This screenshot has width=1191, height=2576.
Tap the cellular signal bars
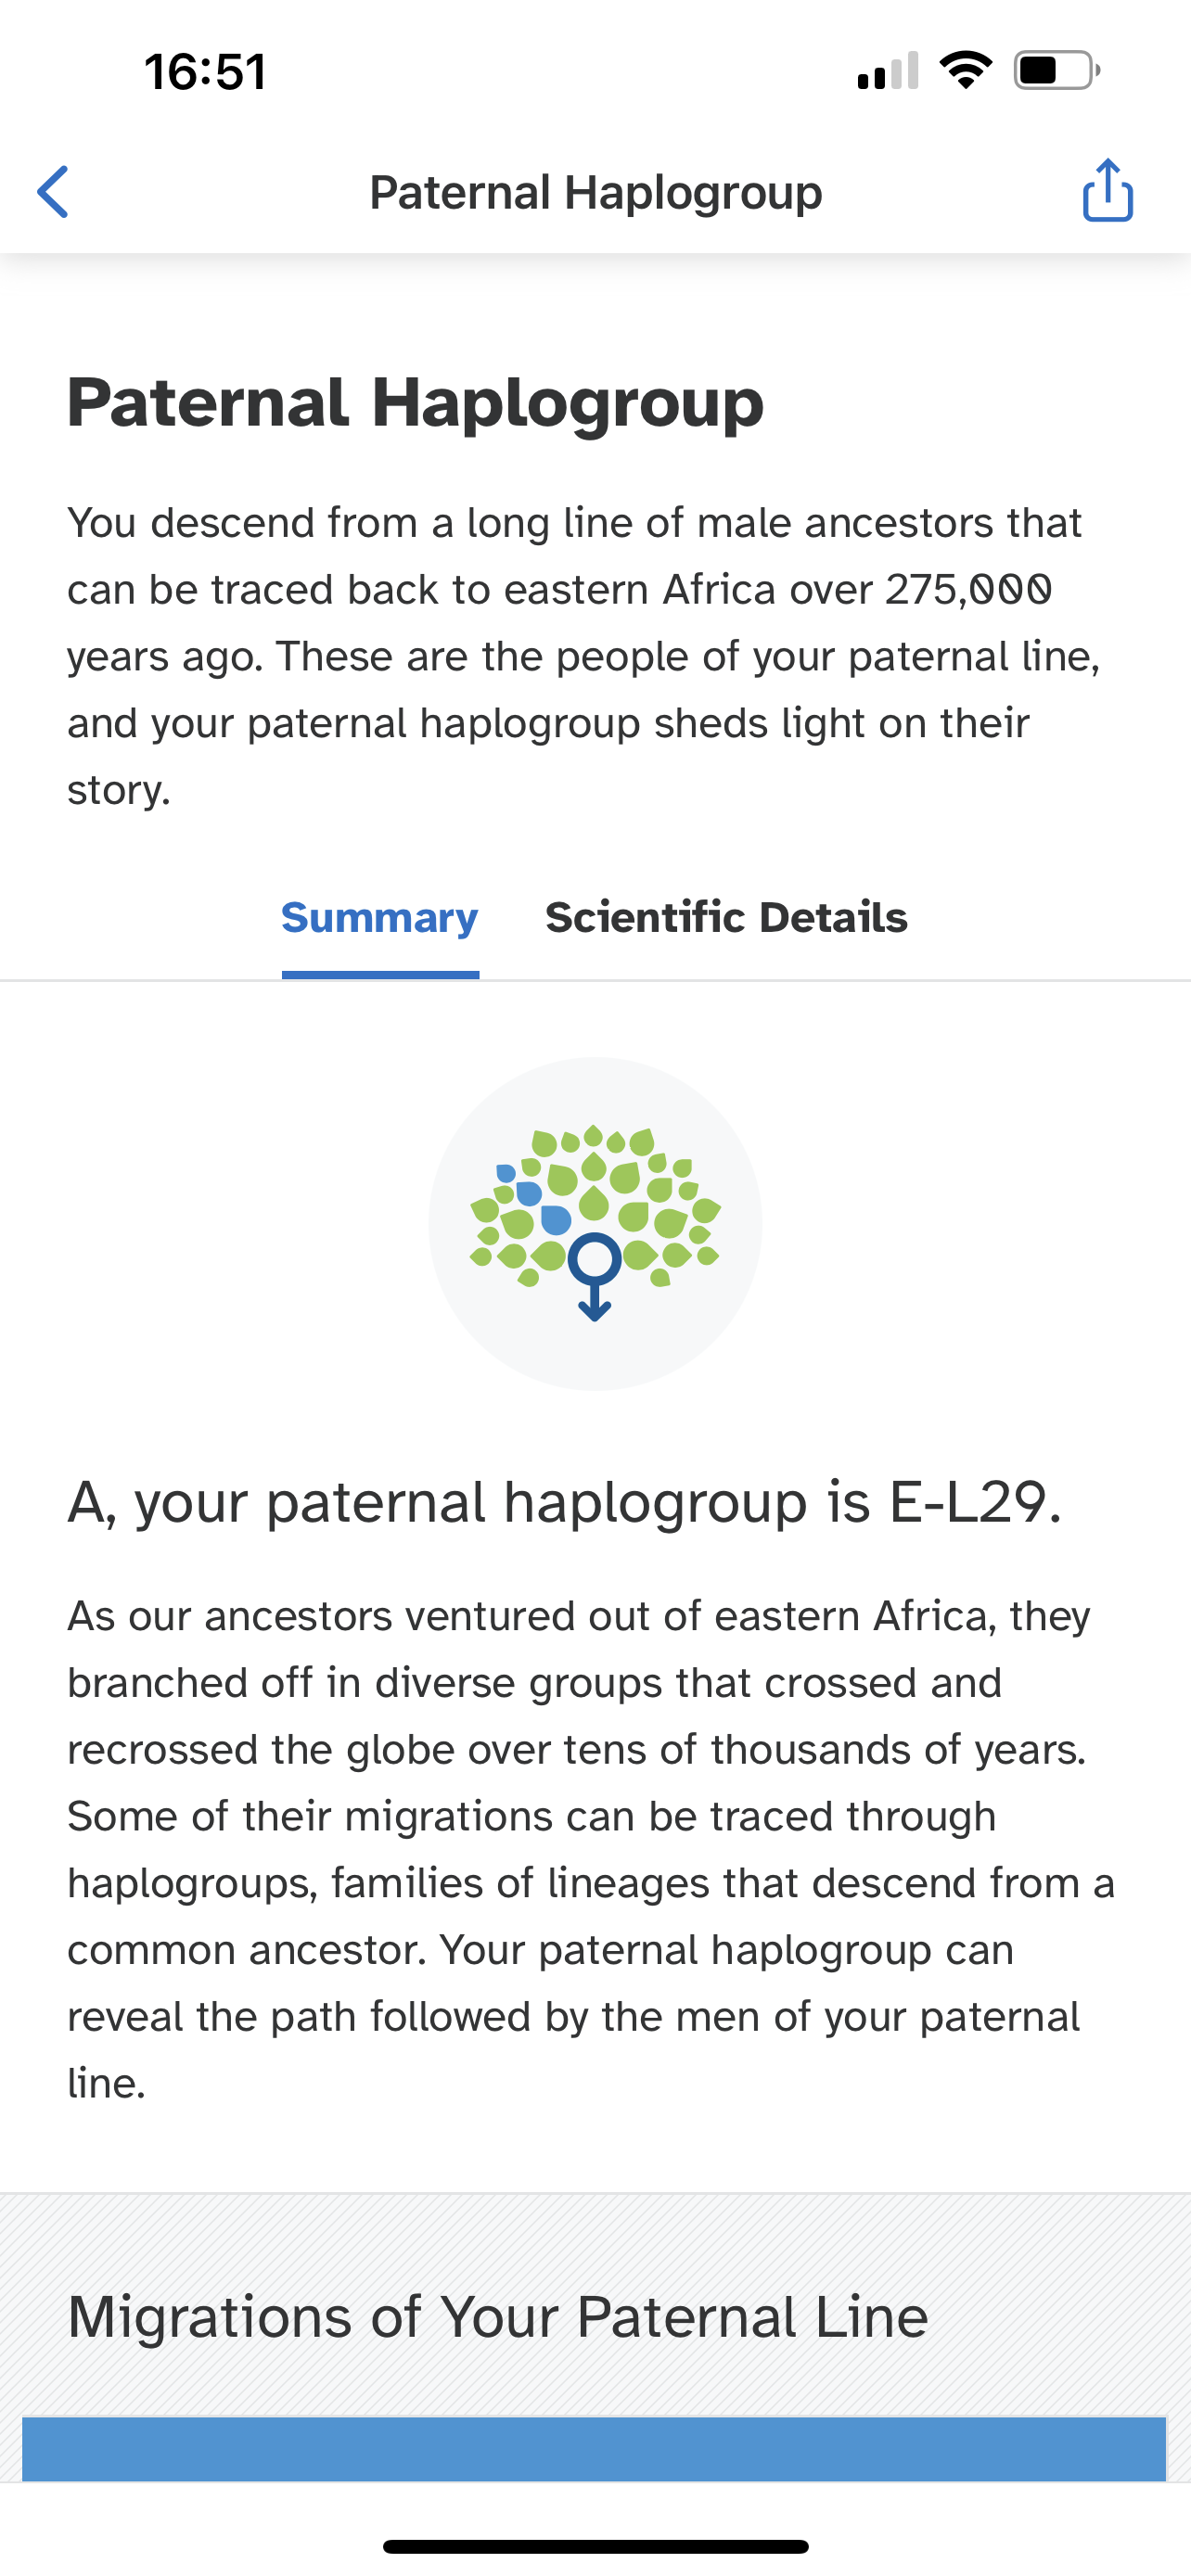pos(888,71)
